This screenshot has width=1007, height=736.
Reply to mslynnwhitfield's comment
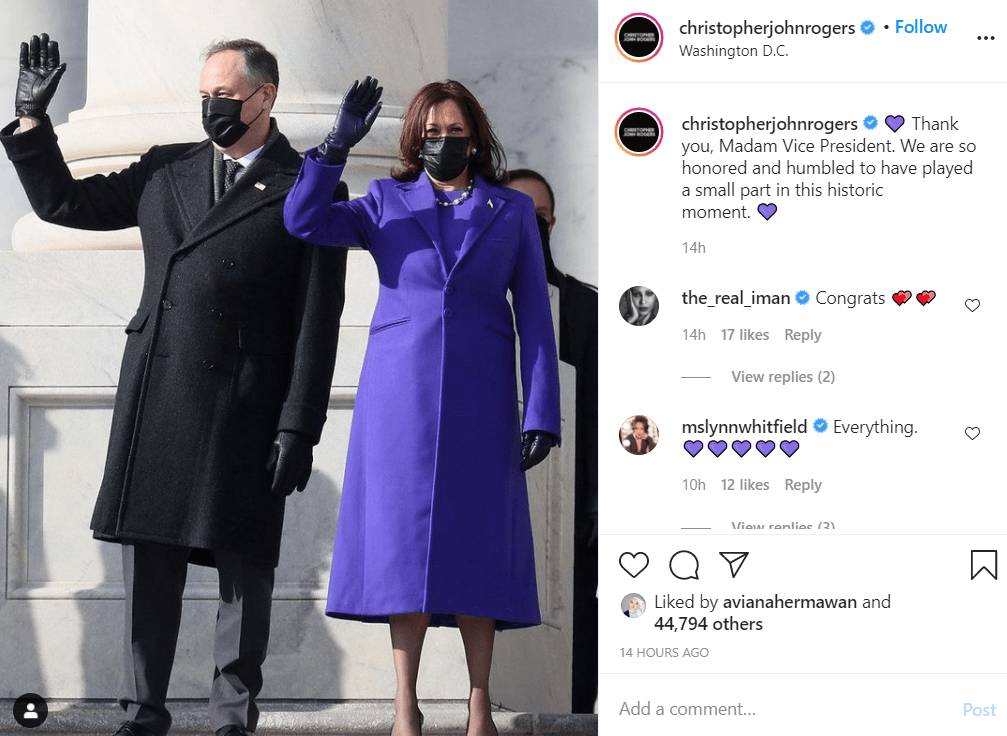(803, 485)
